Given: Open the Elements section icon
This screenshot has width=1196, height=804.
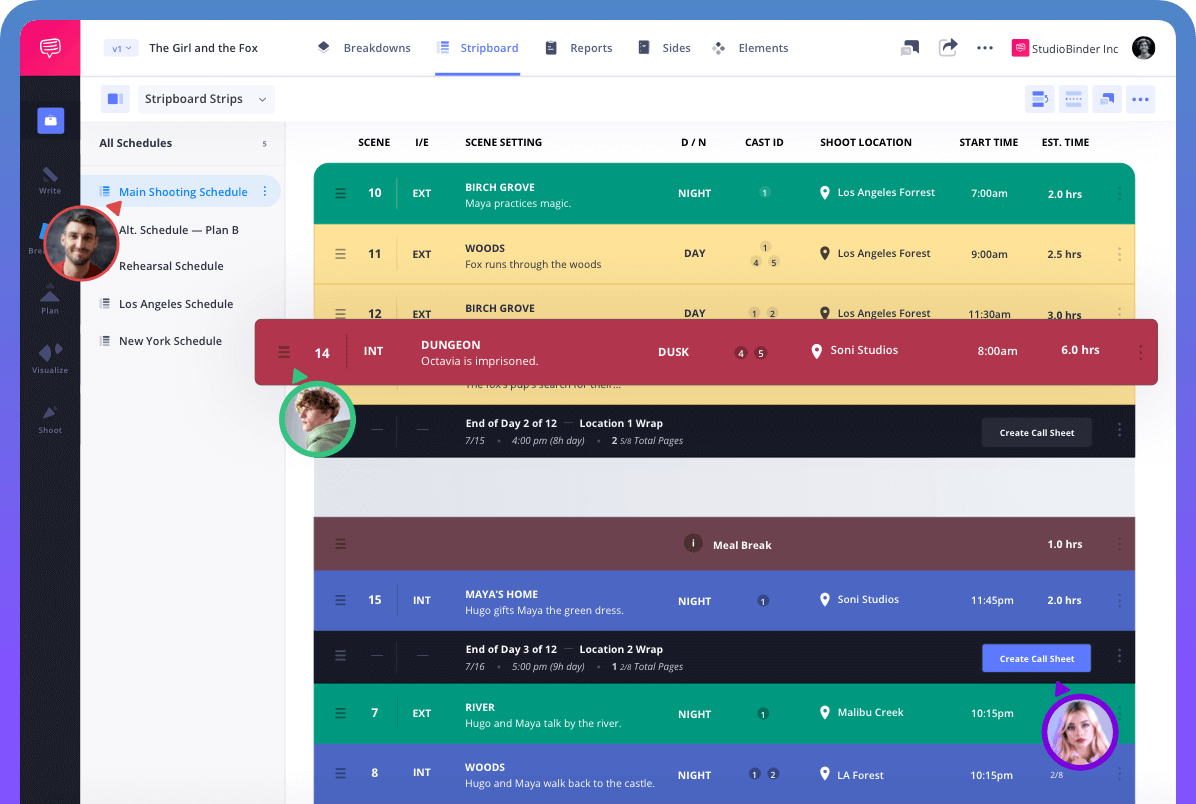Looking at the screenshot, I should [x=718, y=47].
